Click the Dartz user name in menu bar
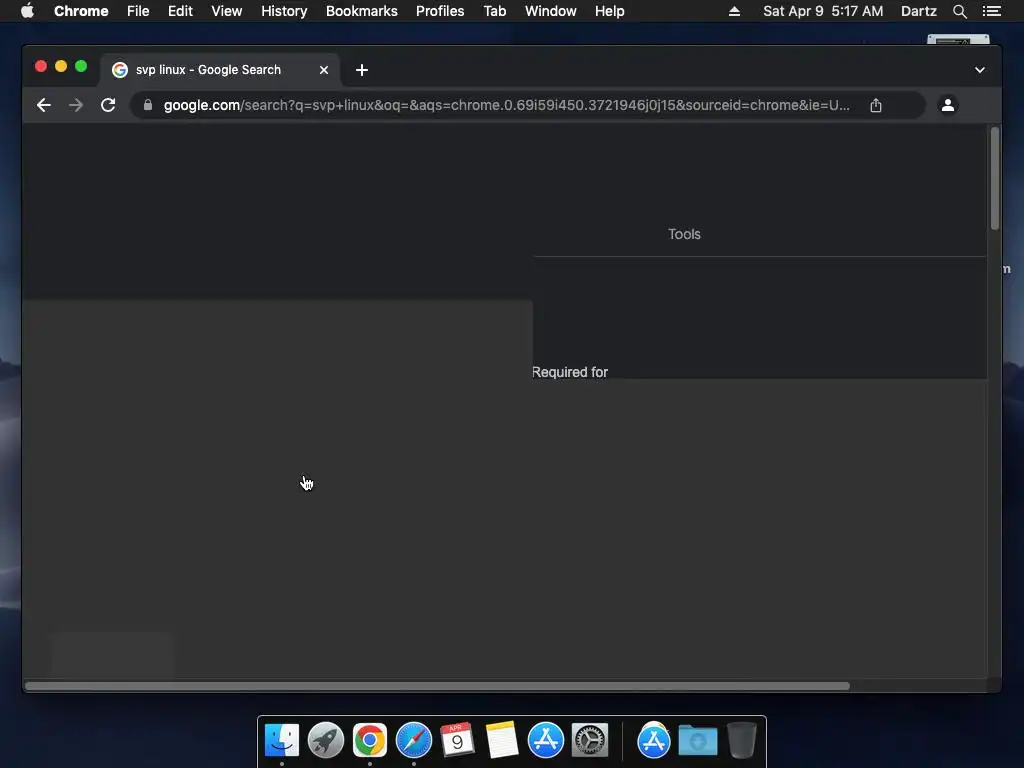1024x768 pixels. pos(918,11)
